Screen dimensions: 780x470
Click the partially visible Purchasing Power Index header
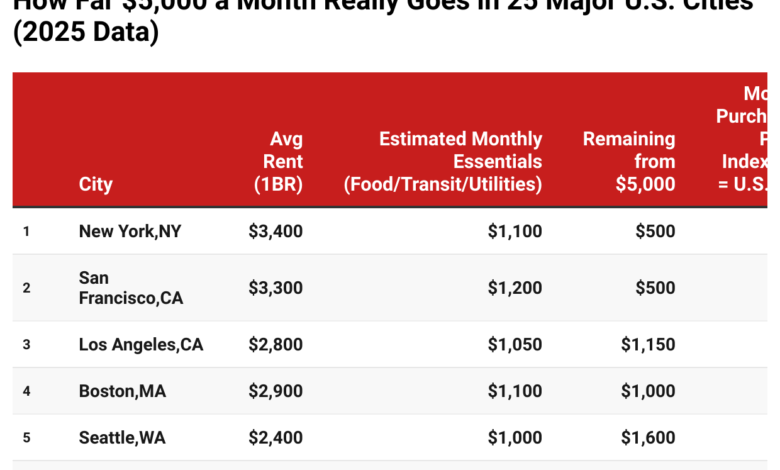click(743, 139)
